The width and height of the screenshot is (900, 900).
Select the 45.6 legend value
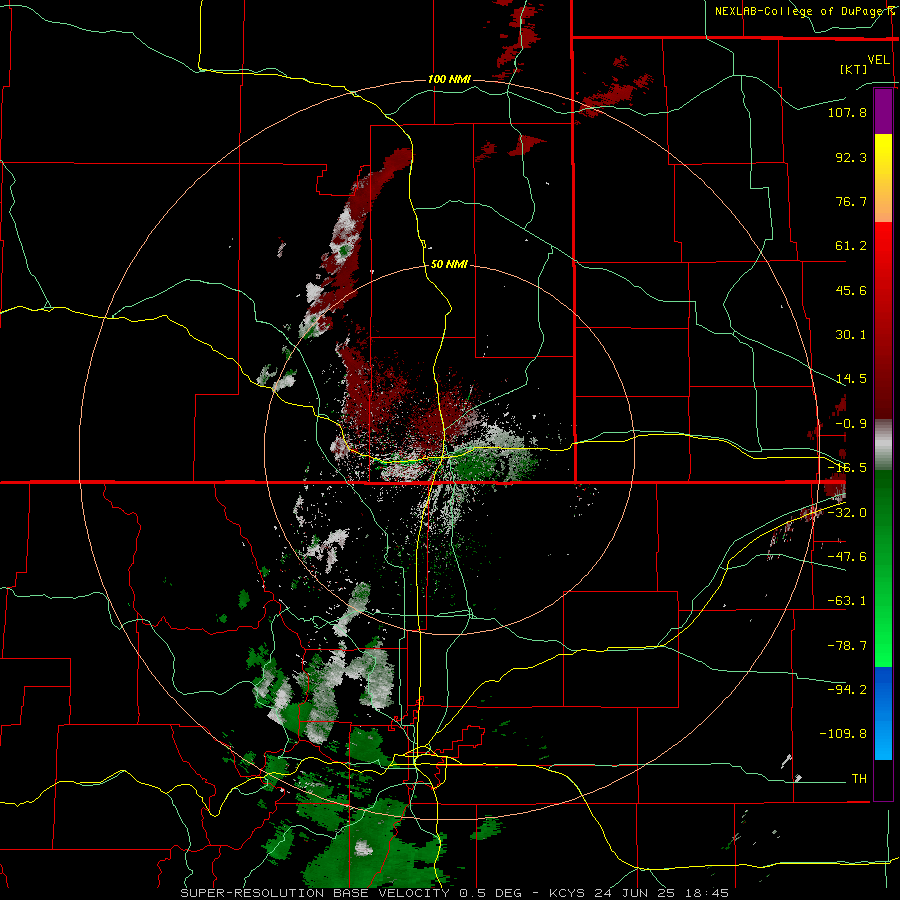pyautogui.click(x=851, y=290)
